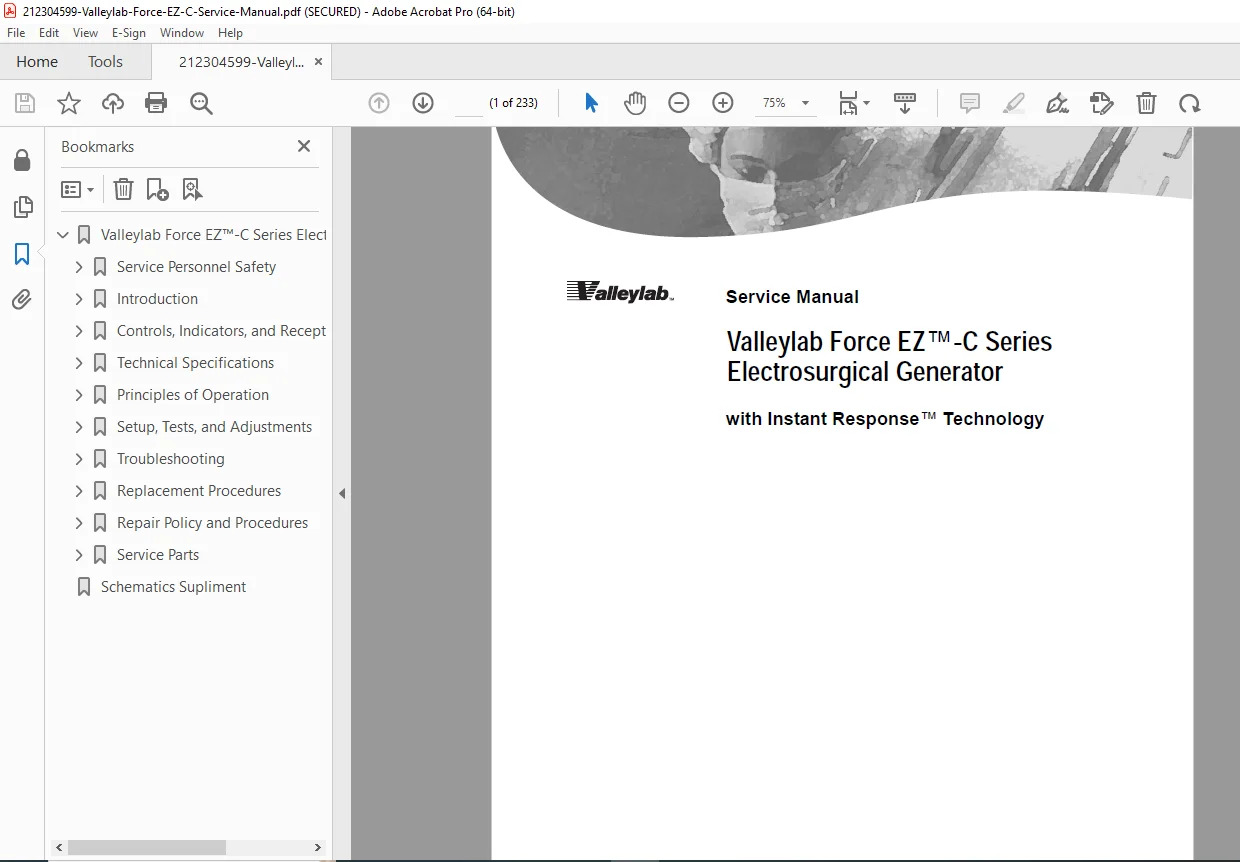The image size is (1240, 862).
Task: Switch to the Tools tab
Action: [x=105, y=62]
